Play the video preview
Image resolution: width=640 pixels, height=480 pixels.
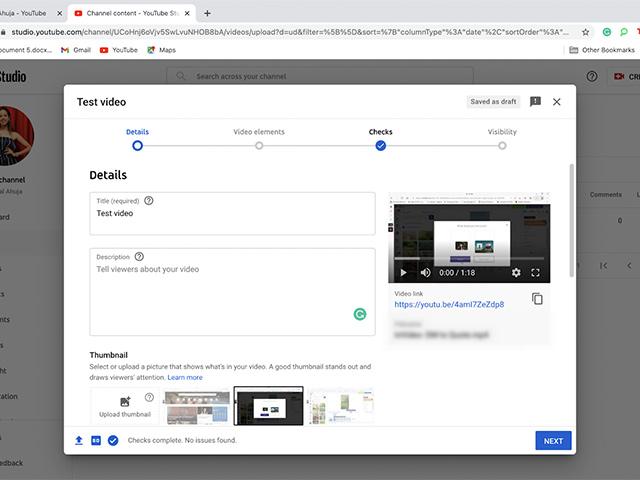pyautogui.click(x=403, y=273)
